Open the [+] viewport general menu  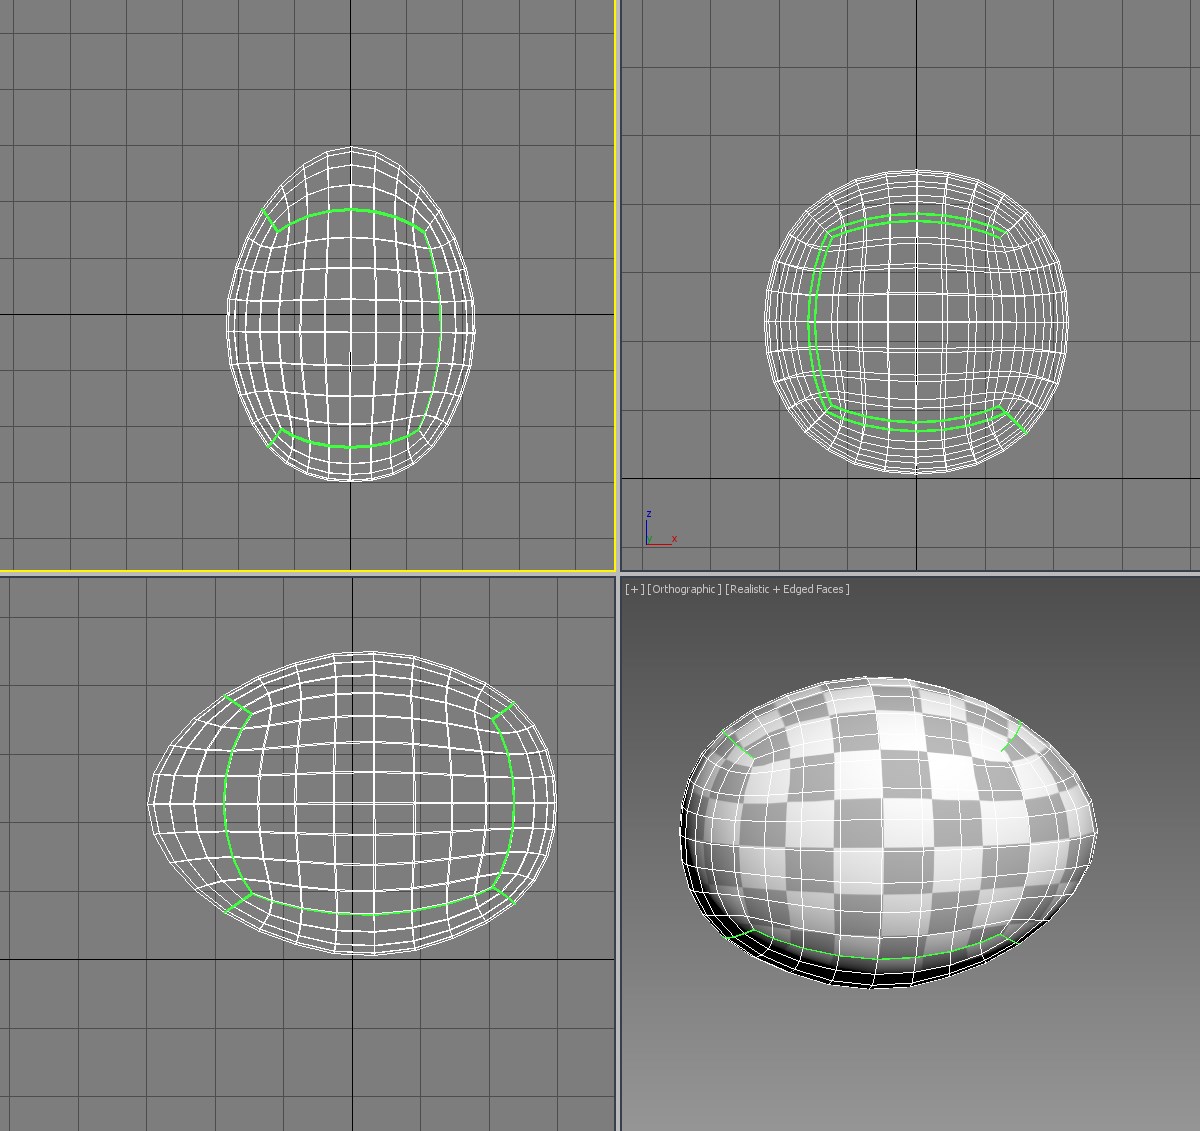634,589
